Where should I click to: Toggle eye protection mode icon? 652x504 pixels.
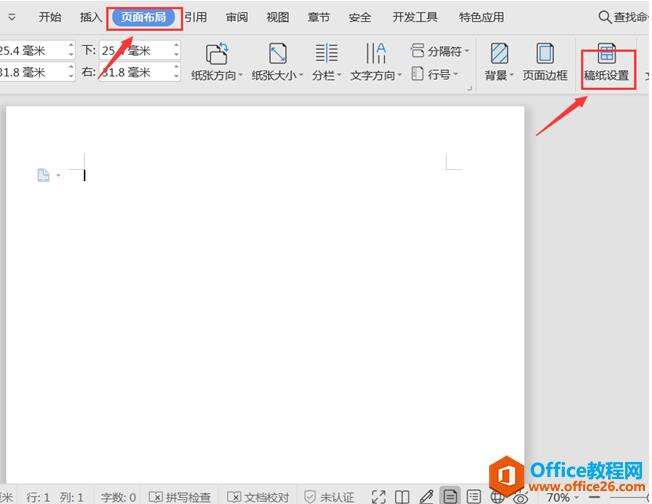(520, 497)
